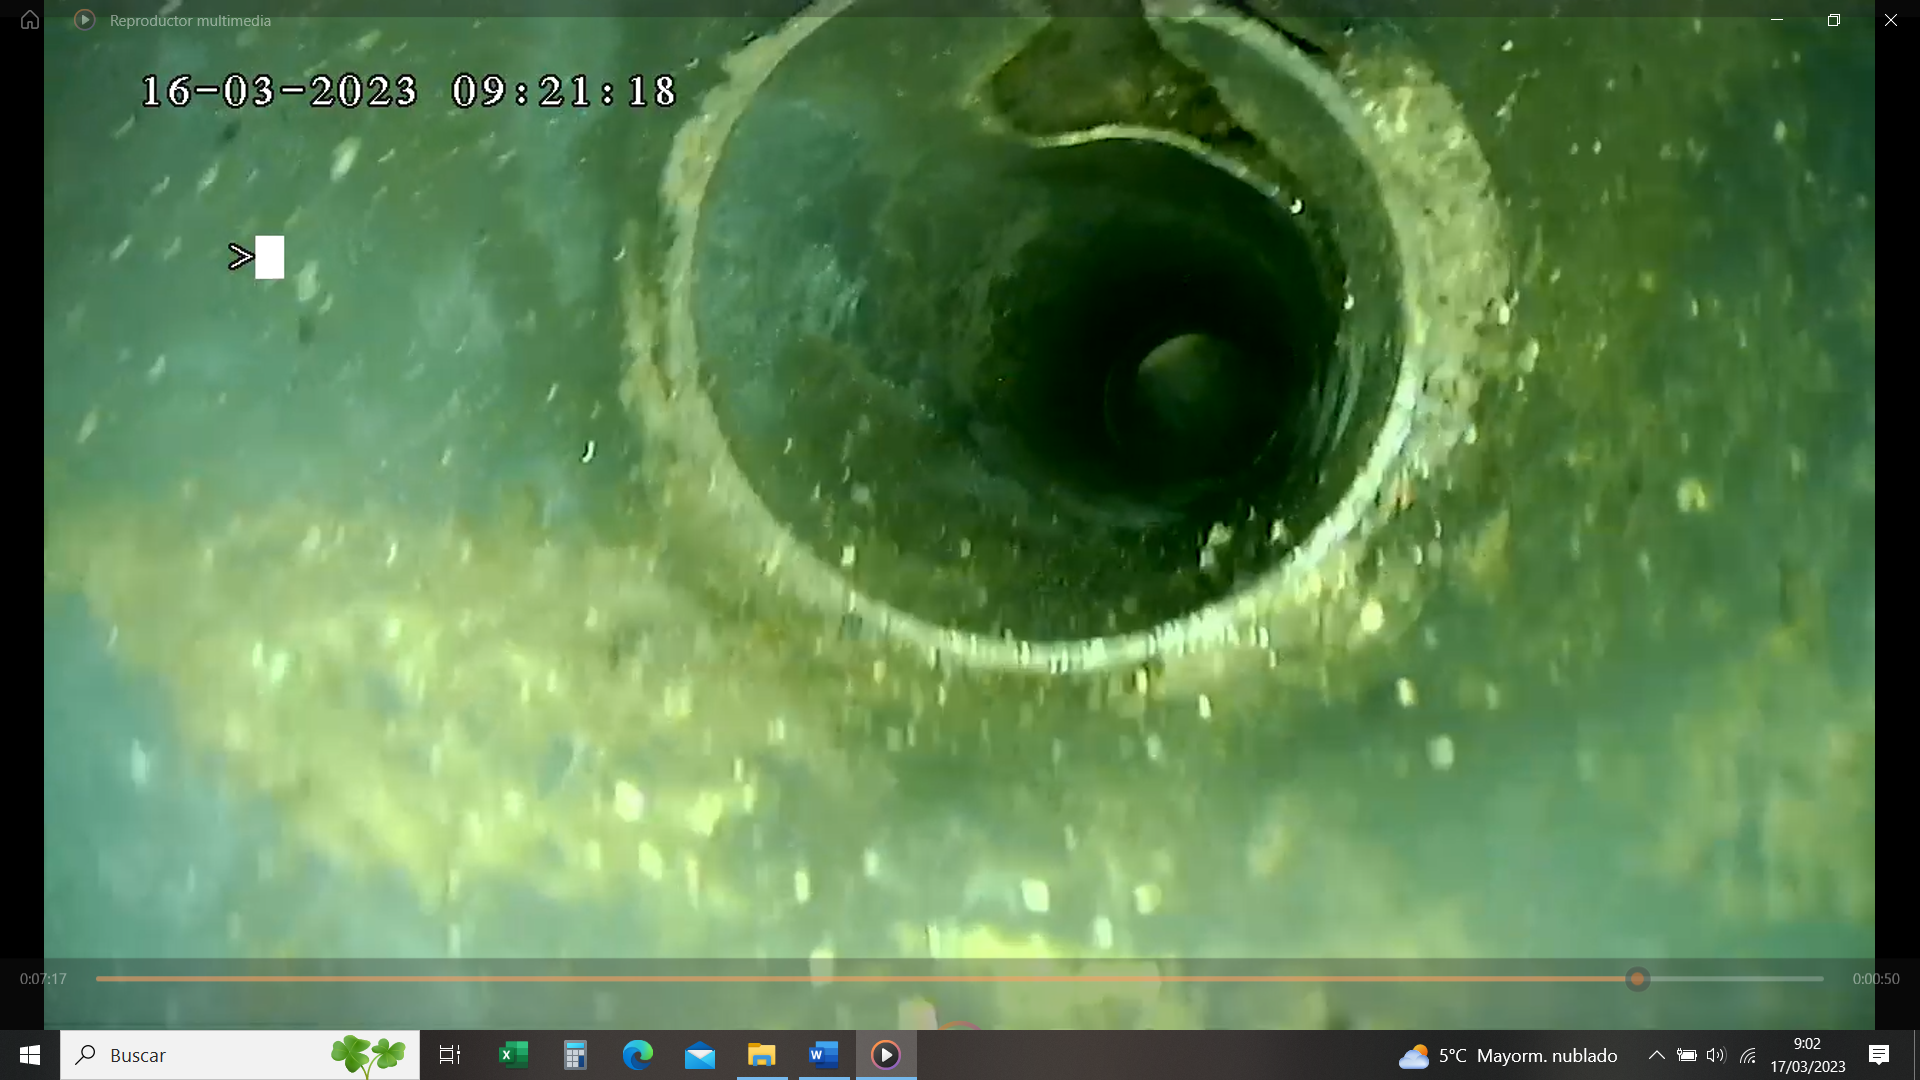The height and width of the screenshot is (1080, 1920).
Task: Open File Explorer from taskbar
Action: click(x=762, y=1055)
